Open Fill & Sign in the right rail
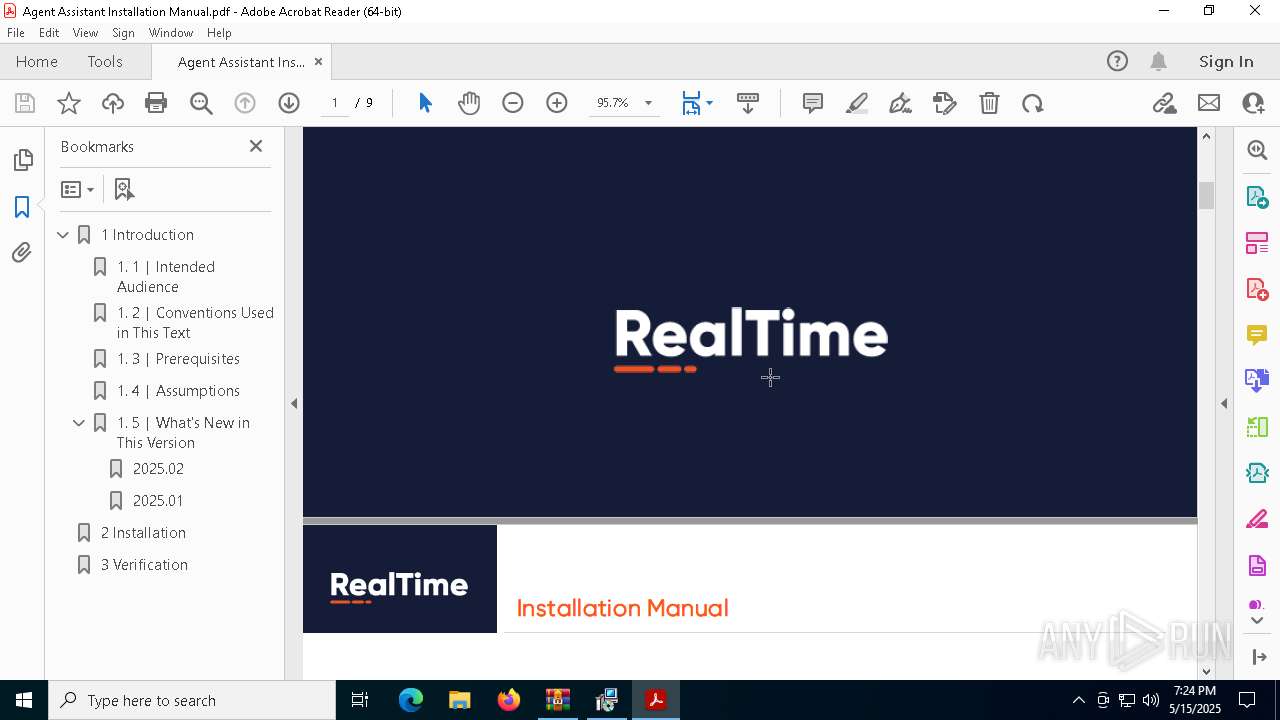This screenshot has height=720, width=1280. (1257, 520)
